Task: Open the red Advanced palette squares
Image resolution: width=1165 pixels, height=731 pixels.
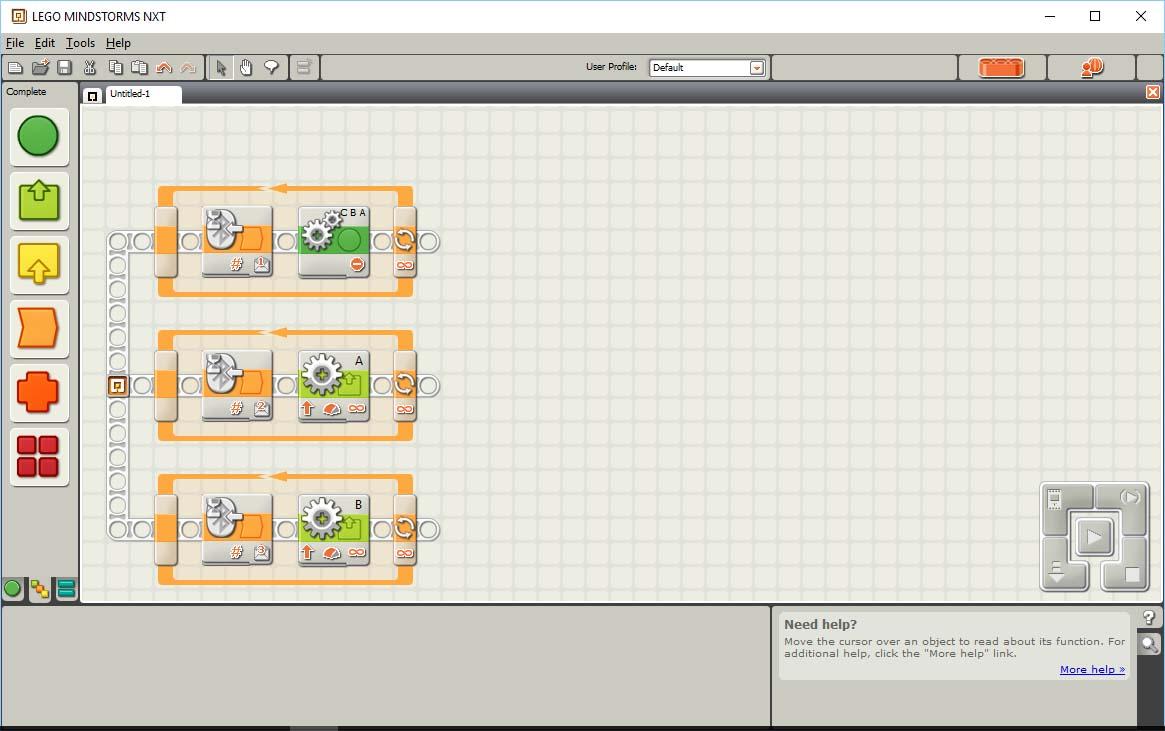Action: click(x=39, y=456)
